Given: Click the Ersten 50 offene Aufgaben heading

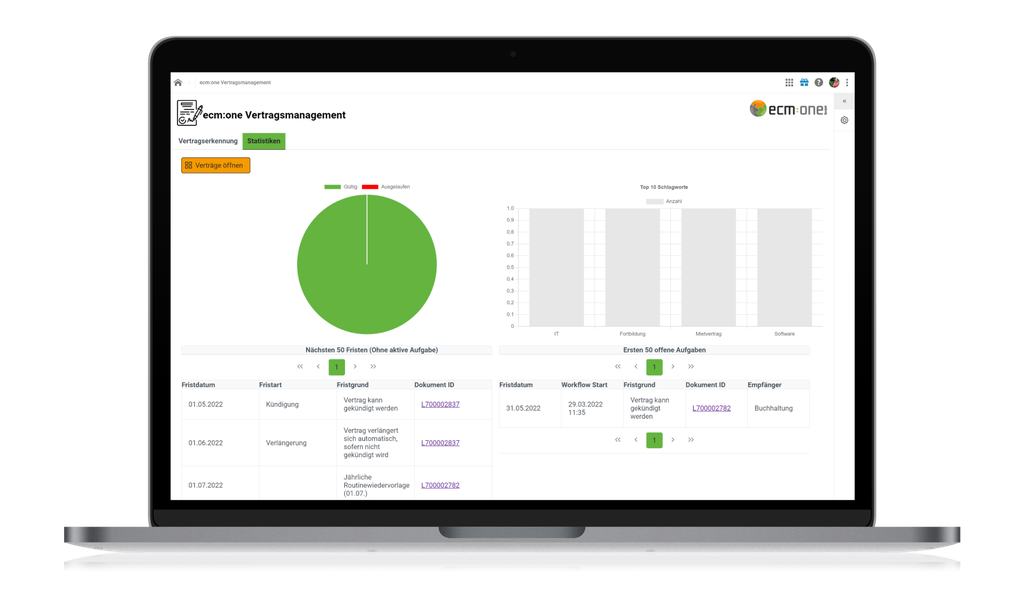Looking at the screenshot, I should 664,351.
